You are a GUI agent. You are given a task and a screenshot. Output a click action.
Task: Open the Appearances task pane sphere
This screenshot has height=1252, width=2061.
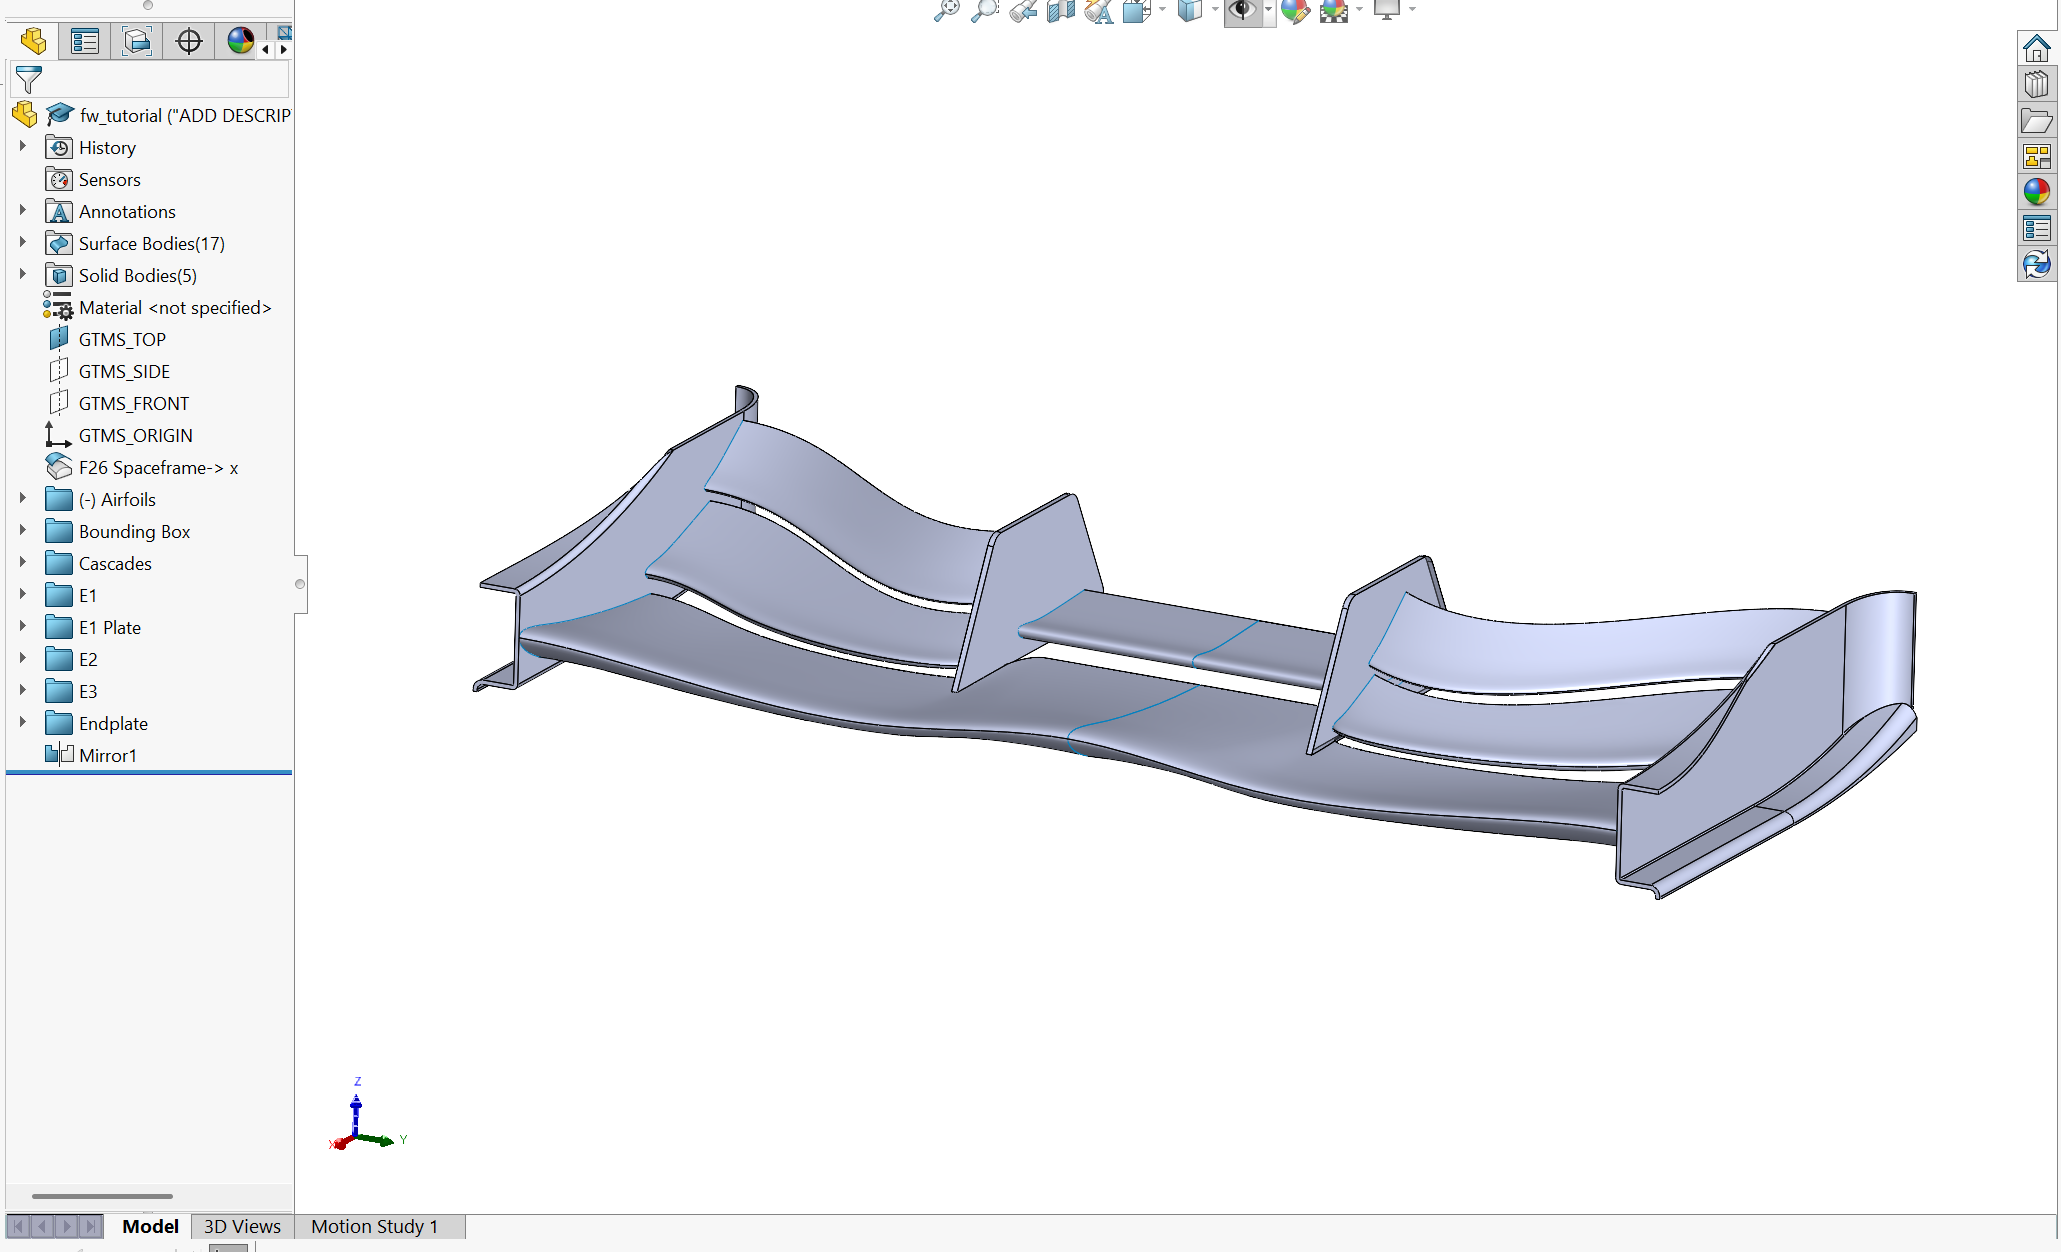(x=2036, y=192)
